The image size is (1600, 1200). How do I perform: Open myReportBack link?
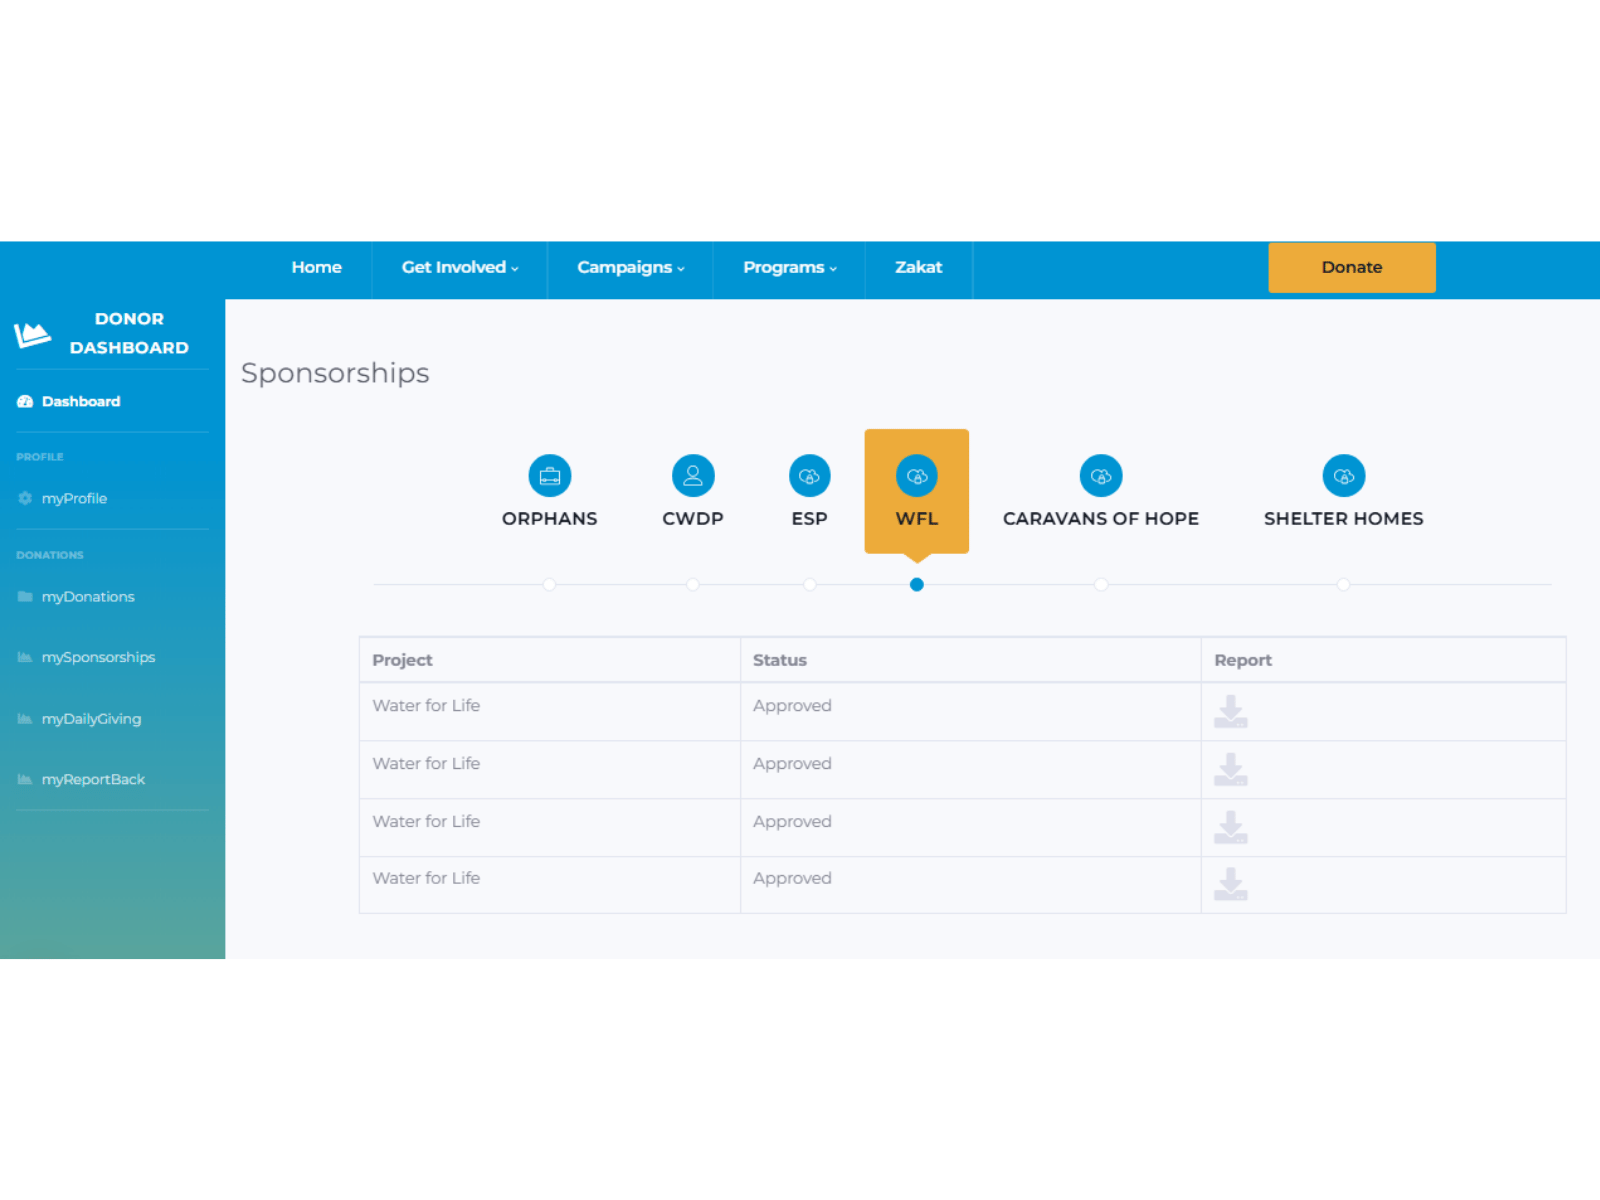(93, 780)
